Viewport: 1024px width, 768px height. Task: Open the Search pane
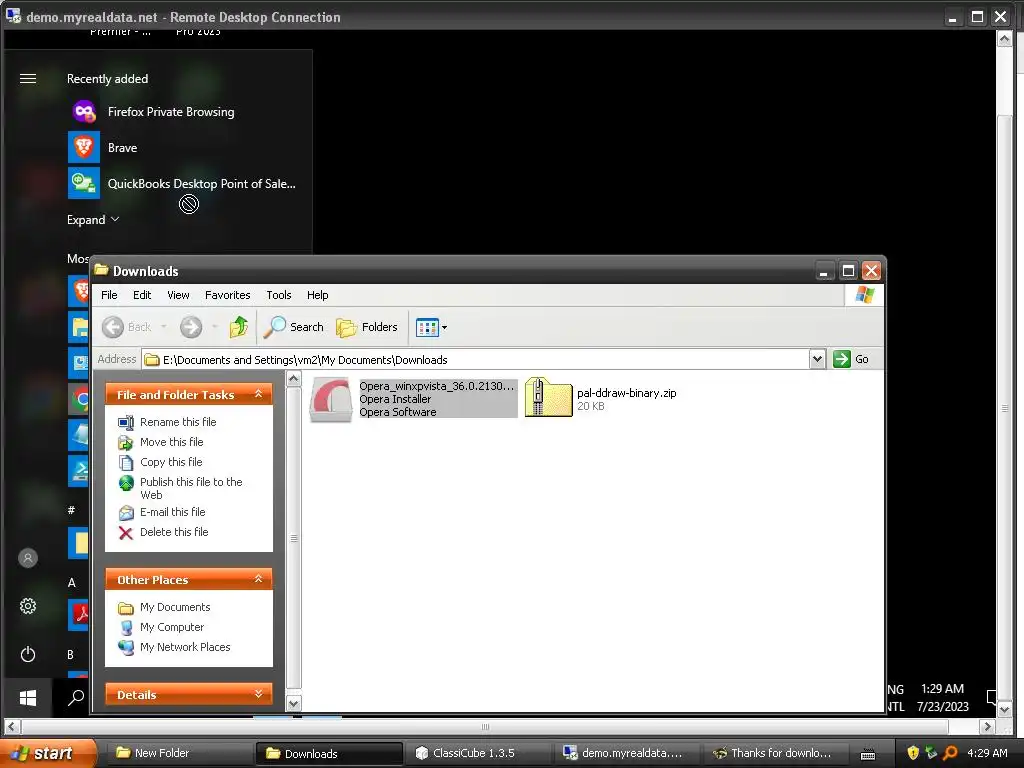(x=293, y=327)
